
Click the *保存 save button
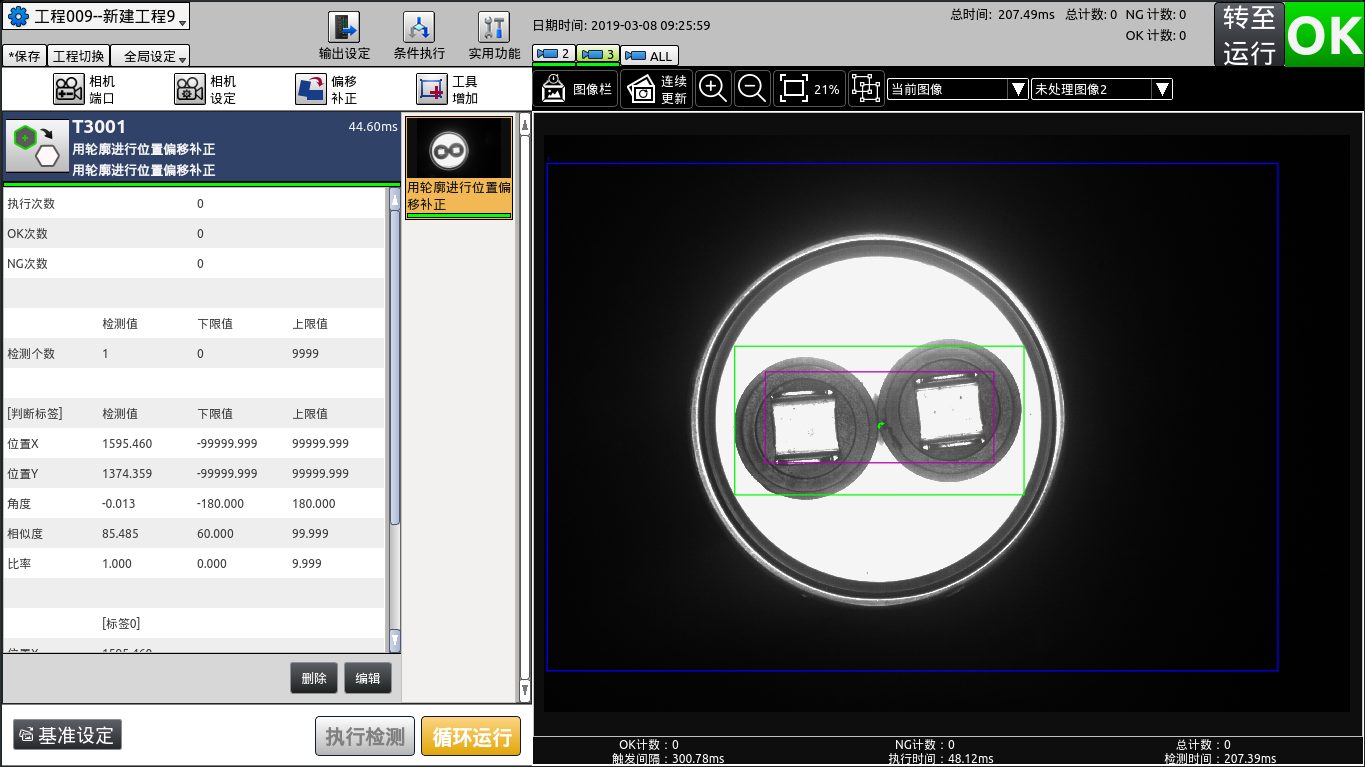point(24,56)
